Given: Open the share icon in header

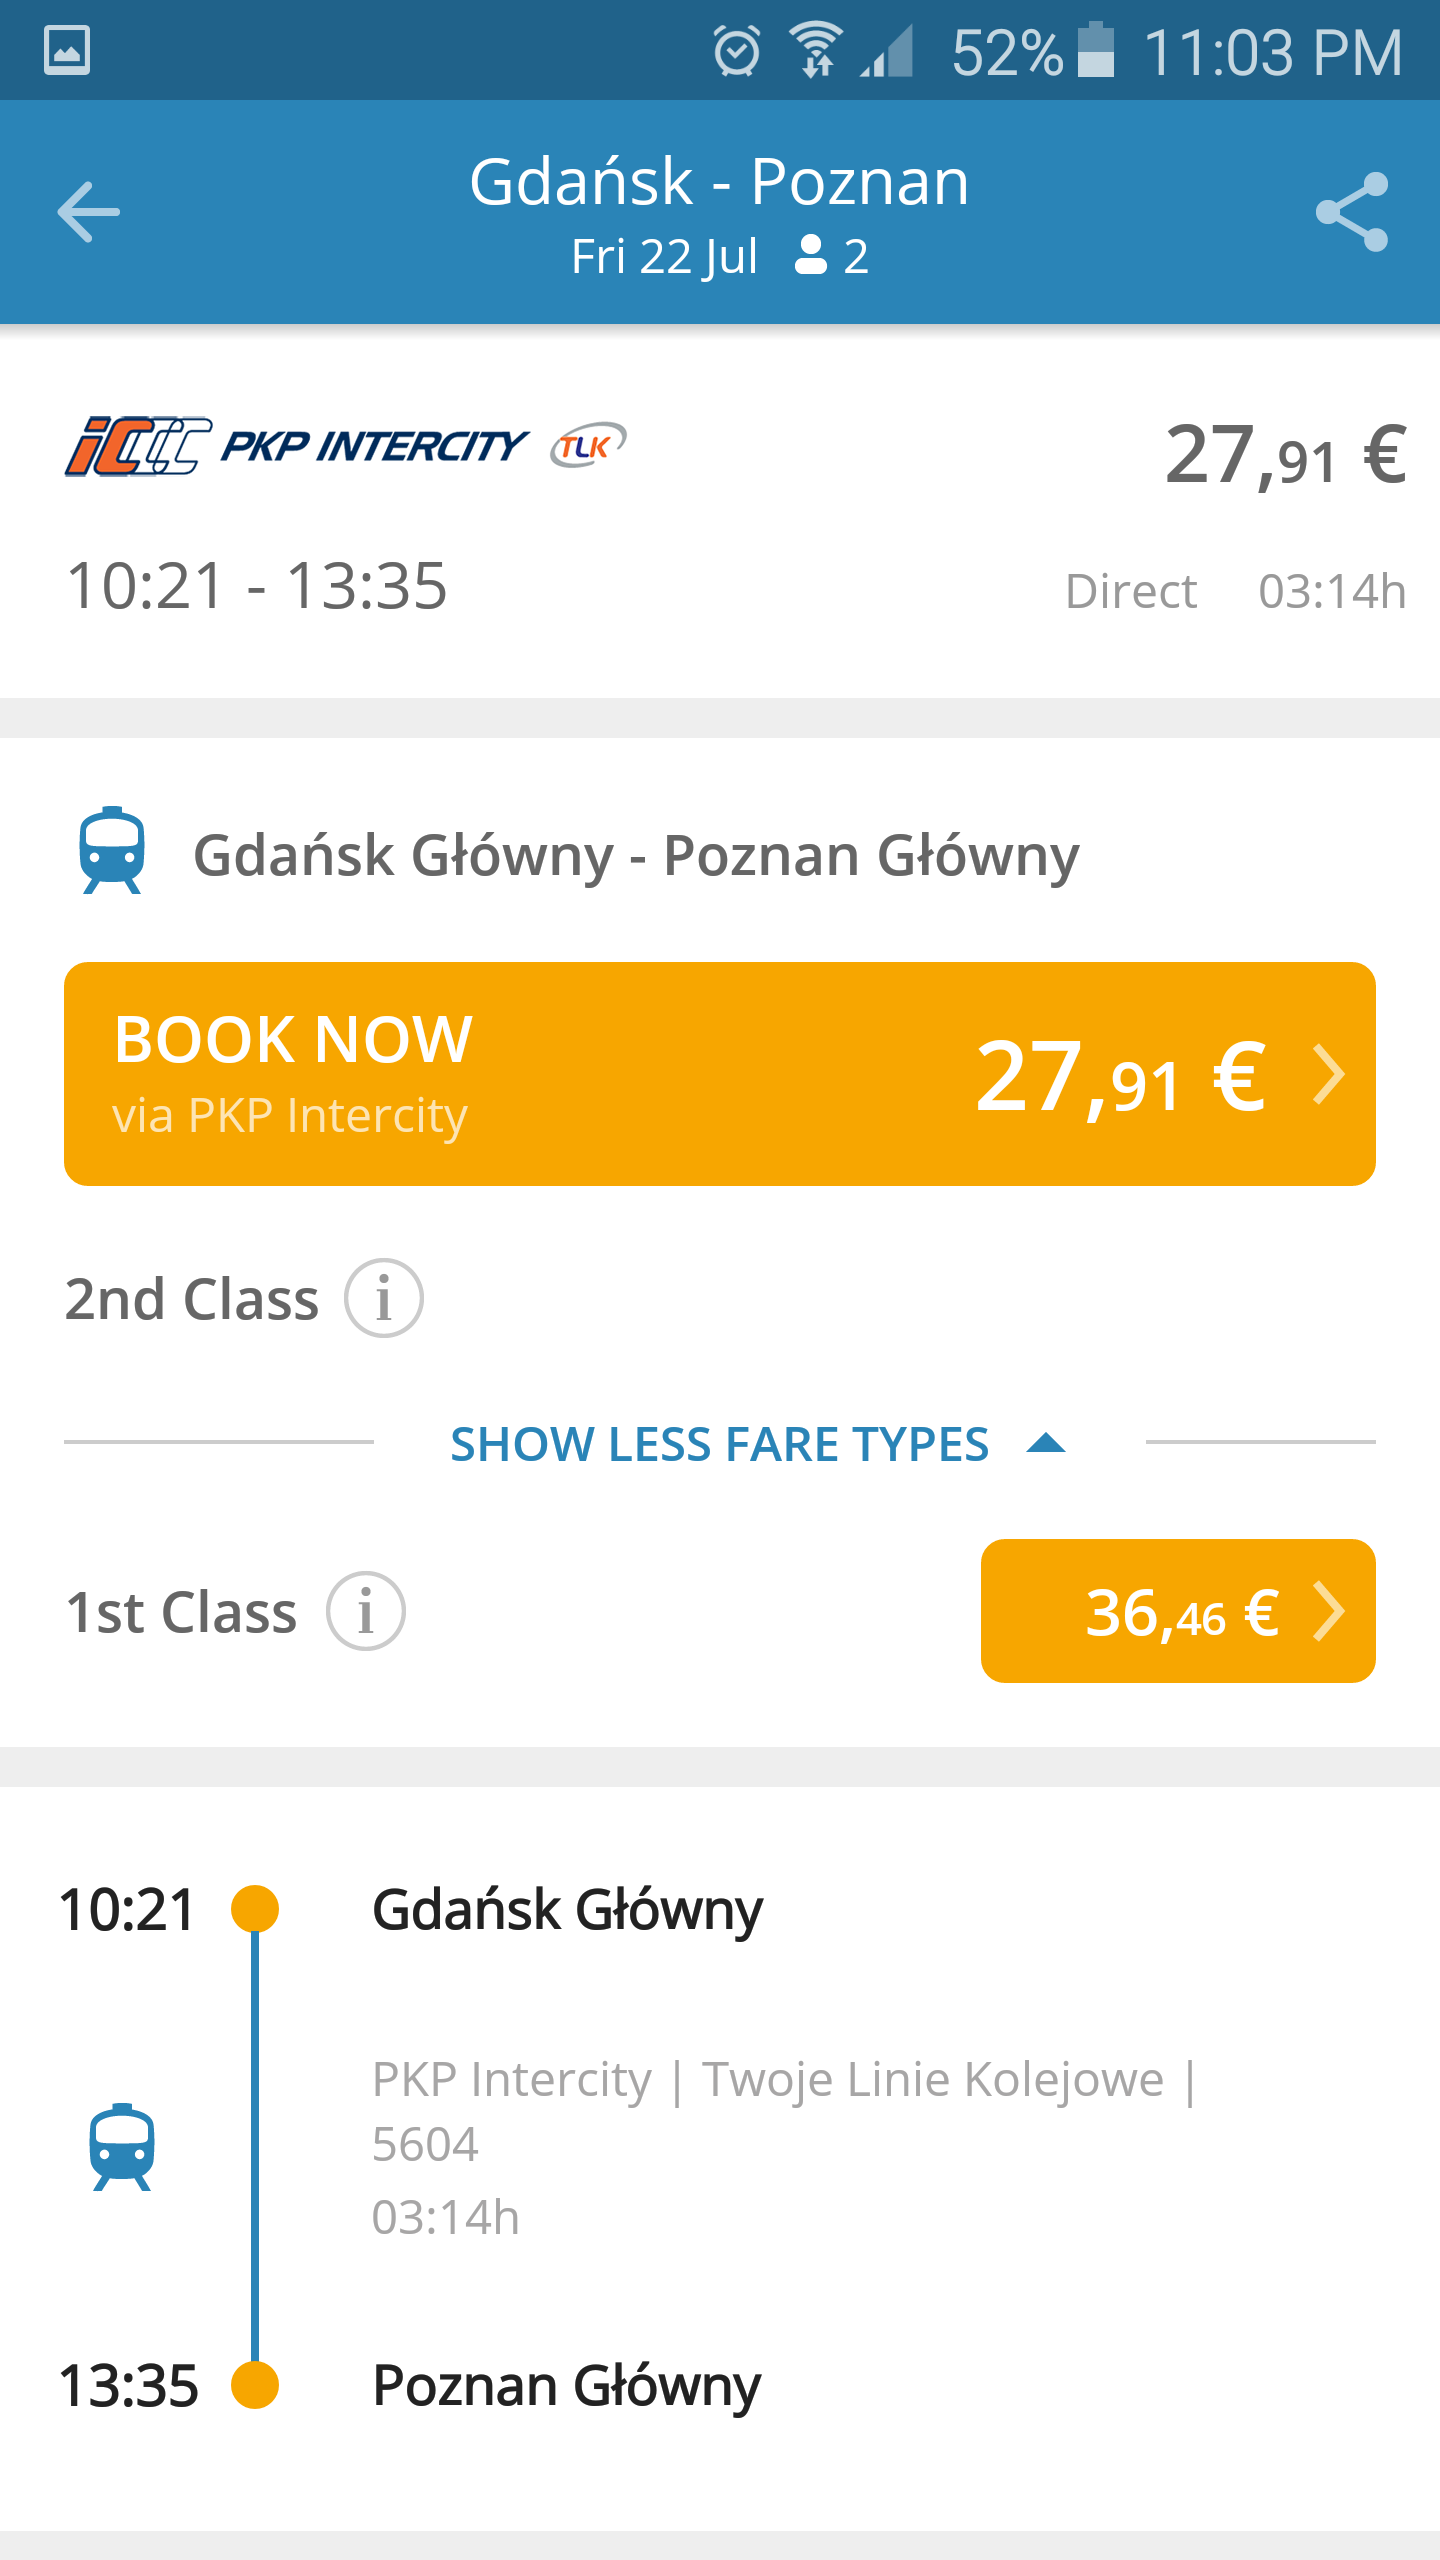Looking at the screenshot, I should (1352, 212).
